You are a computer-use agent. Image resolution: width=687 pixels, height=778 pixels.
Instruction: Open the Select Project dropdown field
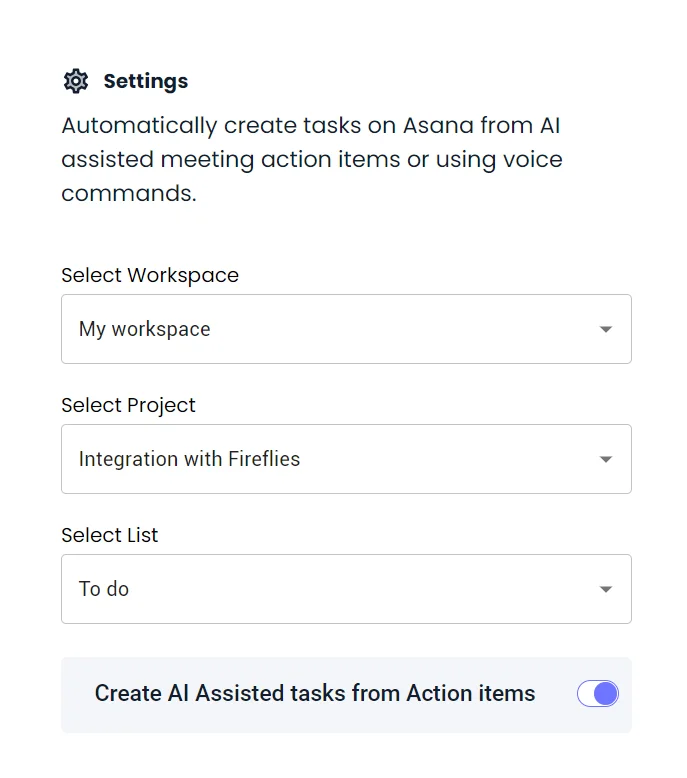pos(346,459)
